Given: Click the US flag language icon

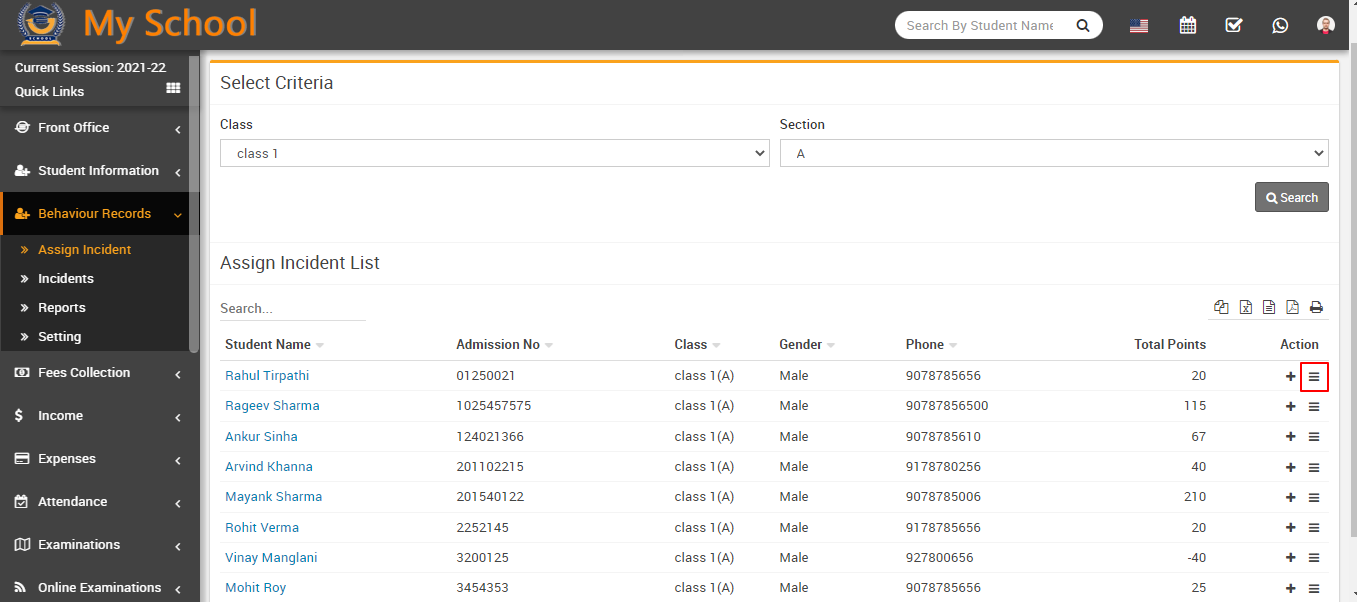Looking at the screenshot, I should pyautogui.click(x=1138, y=26).
